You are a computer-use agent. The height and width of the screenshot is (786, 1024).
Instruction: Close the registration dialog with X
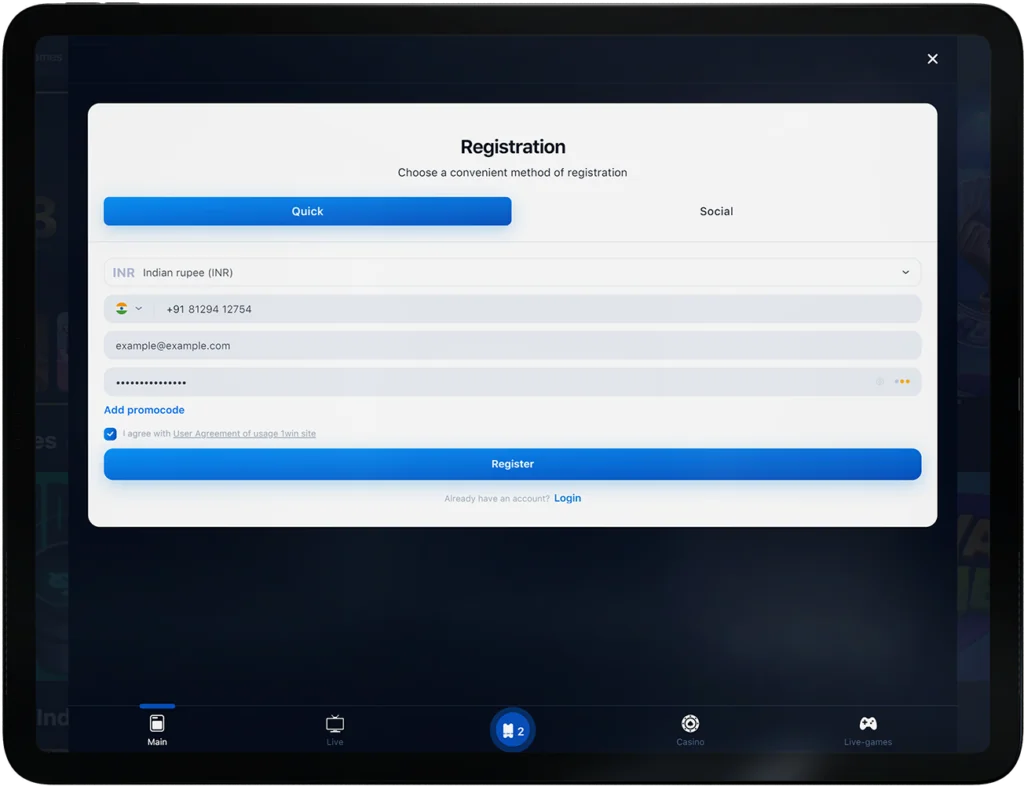[x=933, y=59]
